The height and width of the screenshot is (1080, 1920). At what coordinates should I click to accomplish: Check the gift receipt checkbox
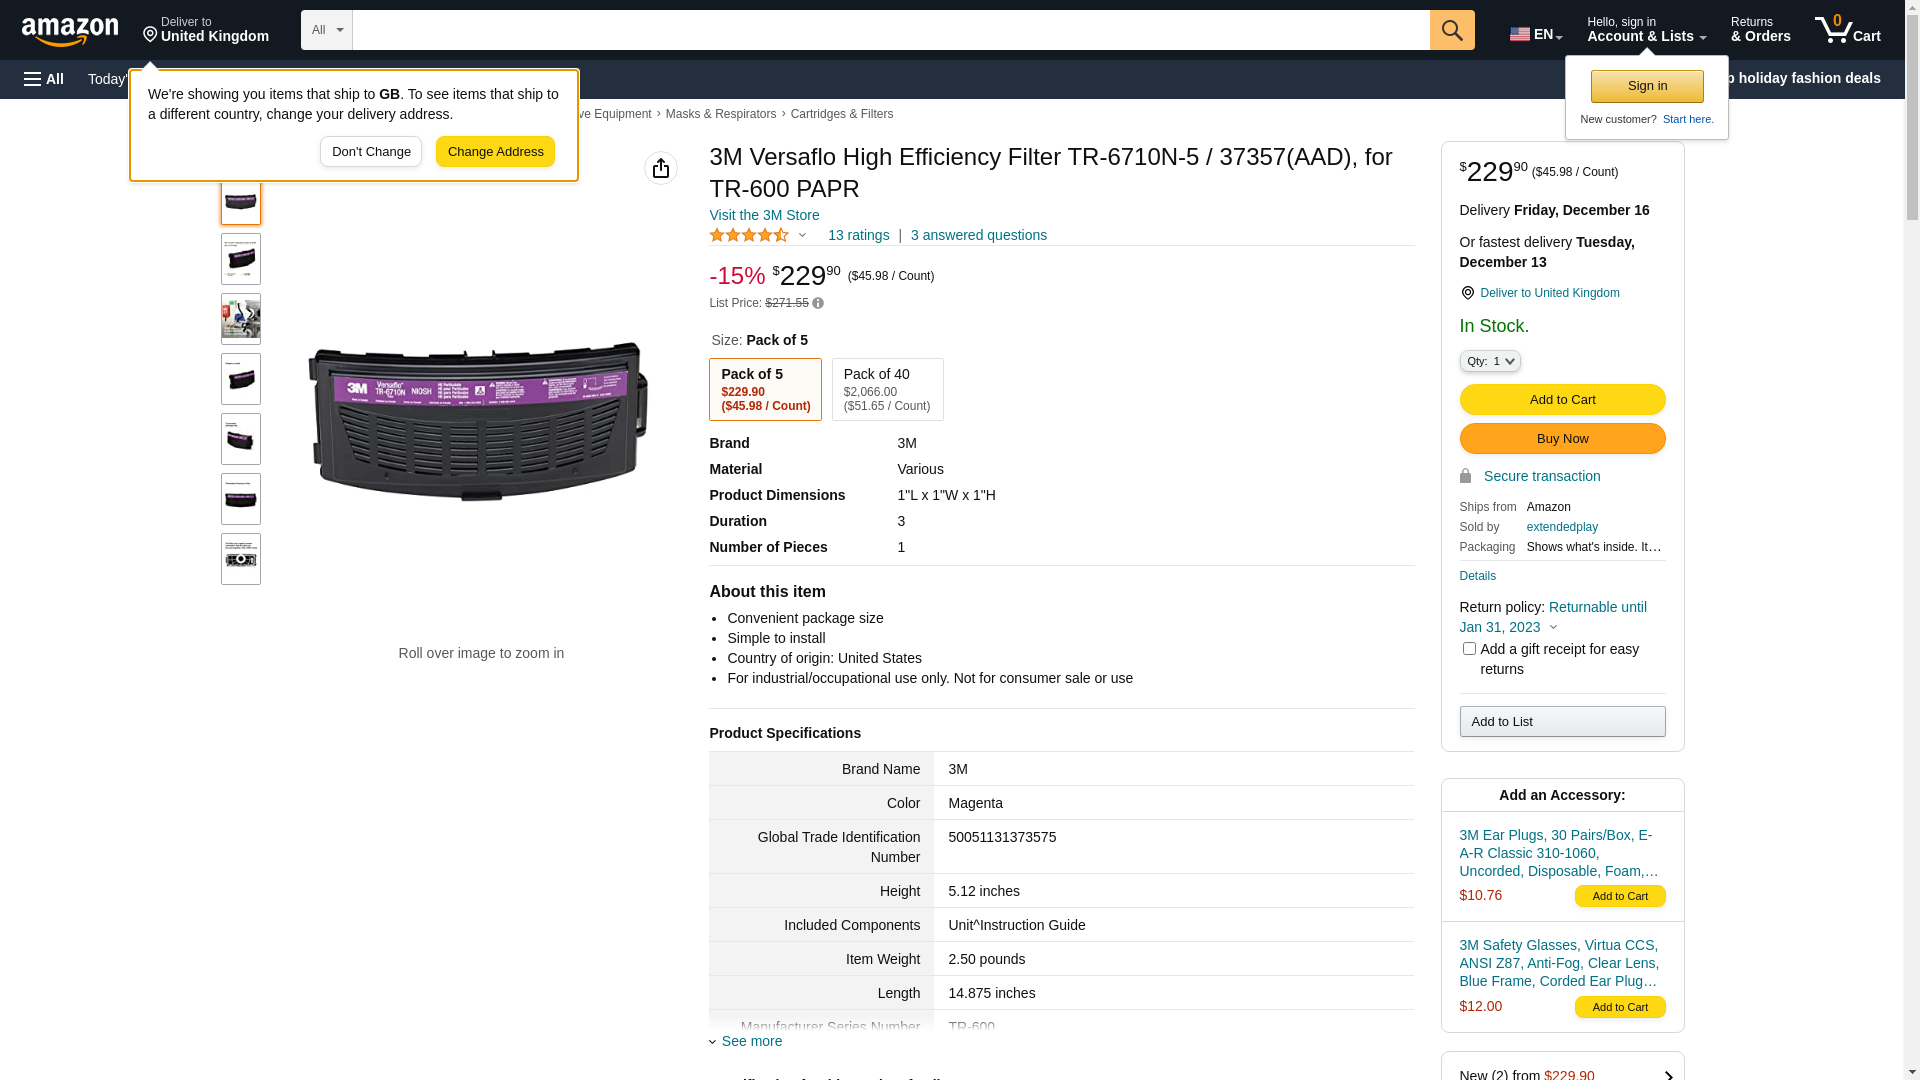click(x=1469, y=649)
